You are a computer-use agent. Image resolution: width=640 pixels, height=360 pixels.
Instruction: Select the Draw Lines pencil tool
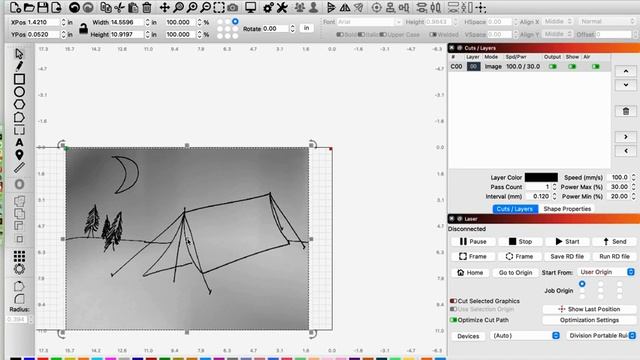coord(19,66)
